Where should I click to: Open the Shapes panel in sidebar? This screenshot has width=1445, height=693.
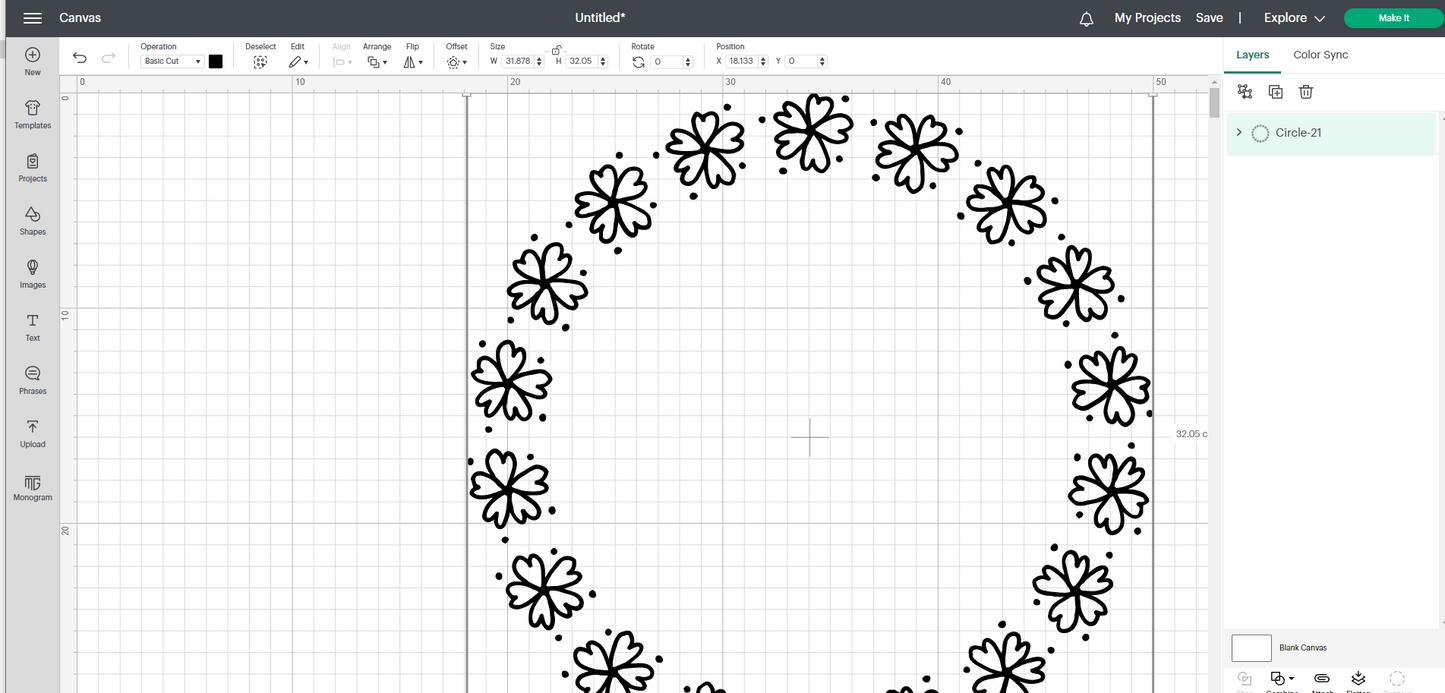click(x=32, y=220)
